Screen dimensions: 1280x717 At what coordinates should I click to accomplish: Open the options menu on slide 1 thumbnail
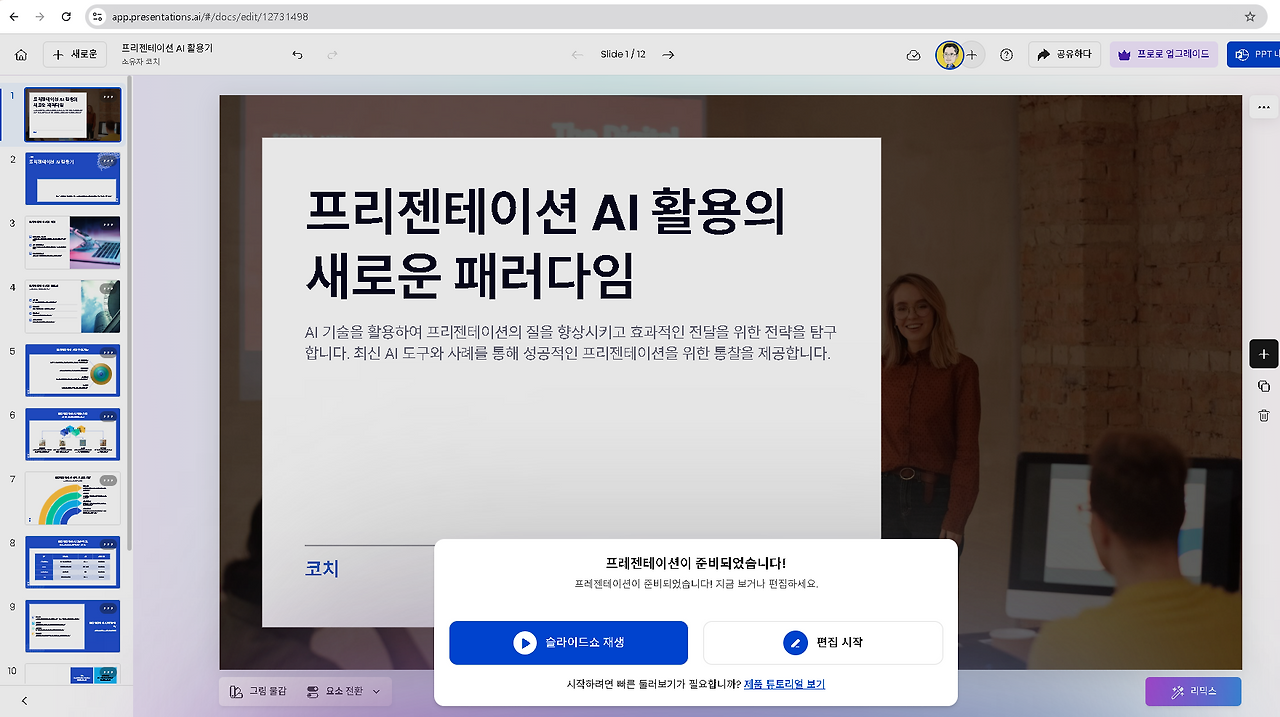tap(108, 99)
